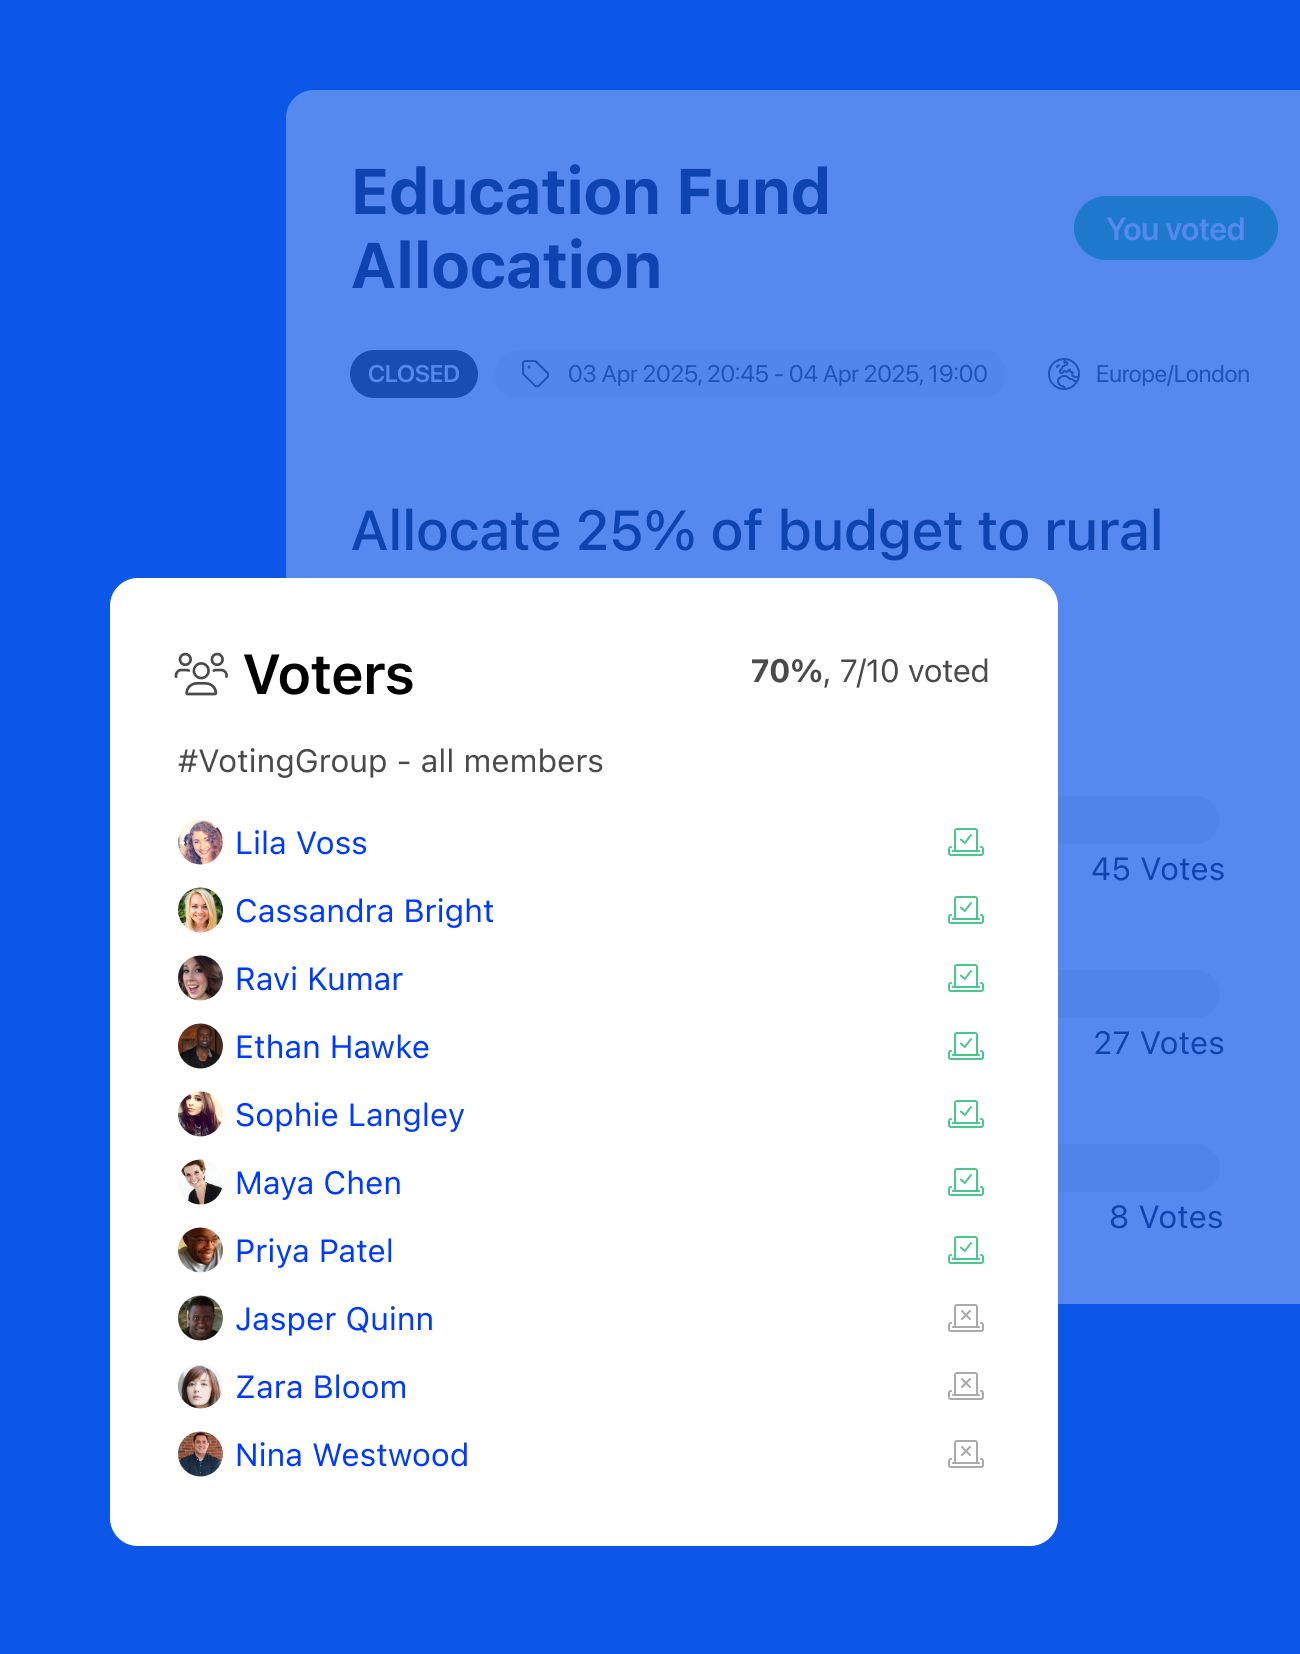Select the ballot icon beside Cassandra Bright
Screen dimensions: 1300x1654
[965, 910]
